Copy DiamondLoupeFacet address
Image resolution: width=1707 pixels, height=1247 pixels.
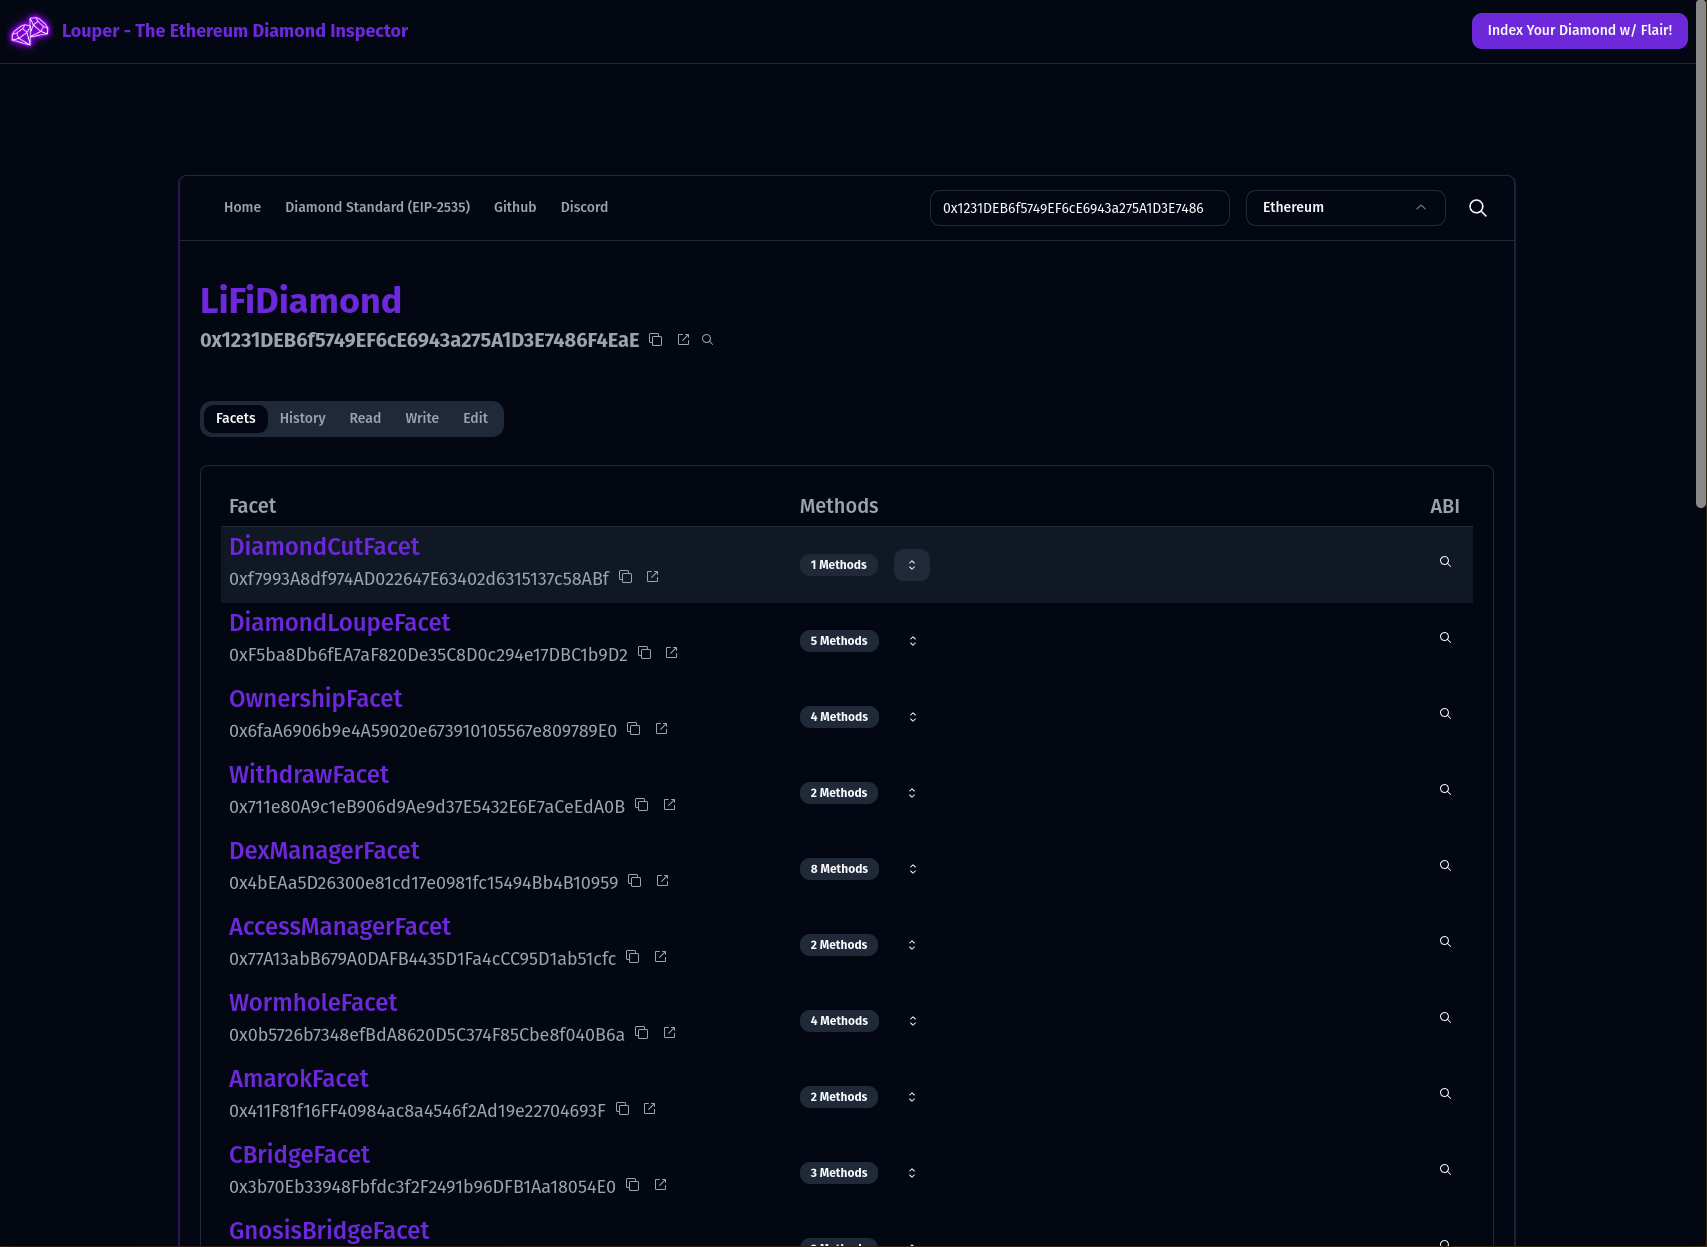(x=645, y=653)
